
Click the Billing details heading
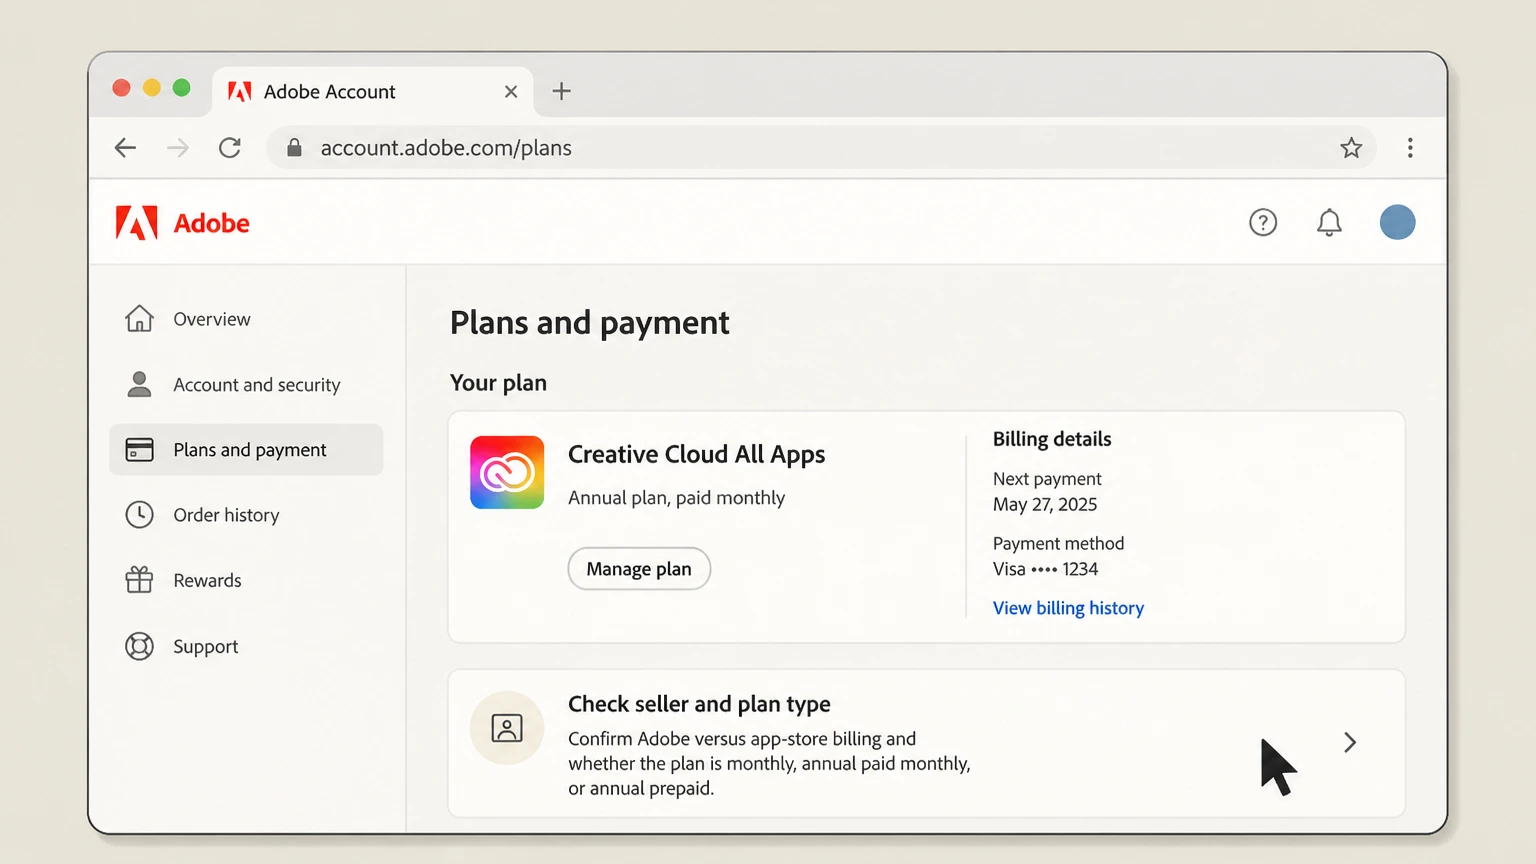(1052, 439)
